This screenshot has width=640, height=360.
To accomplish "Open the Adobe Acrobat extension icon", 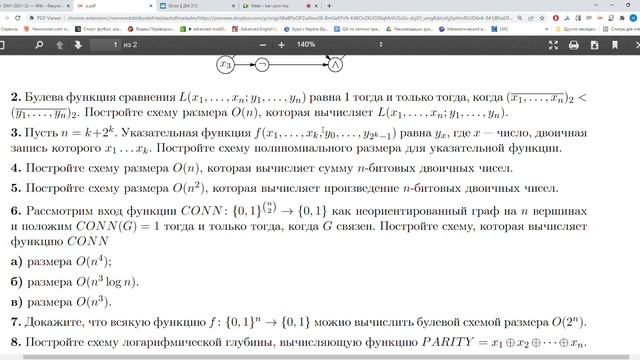I will tap(567, 18).
